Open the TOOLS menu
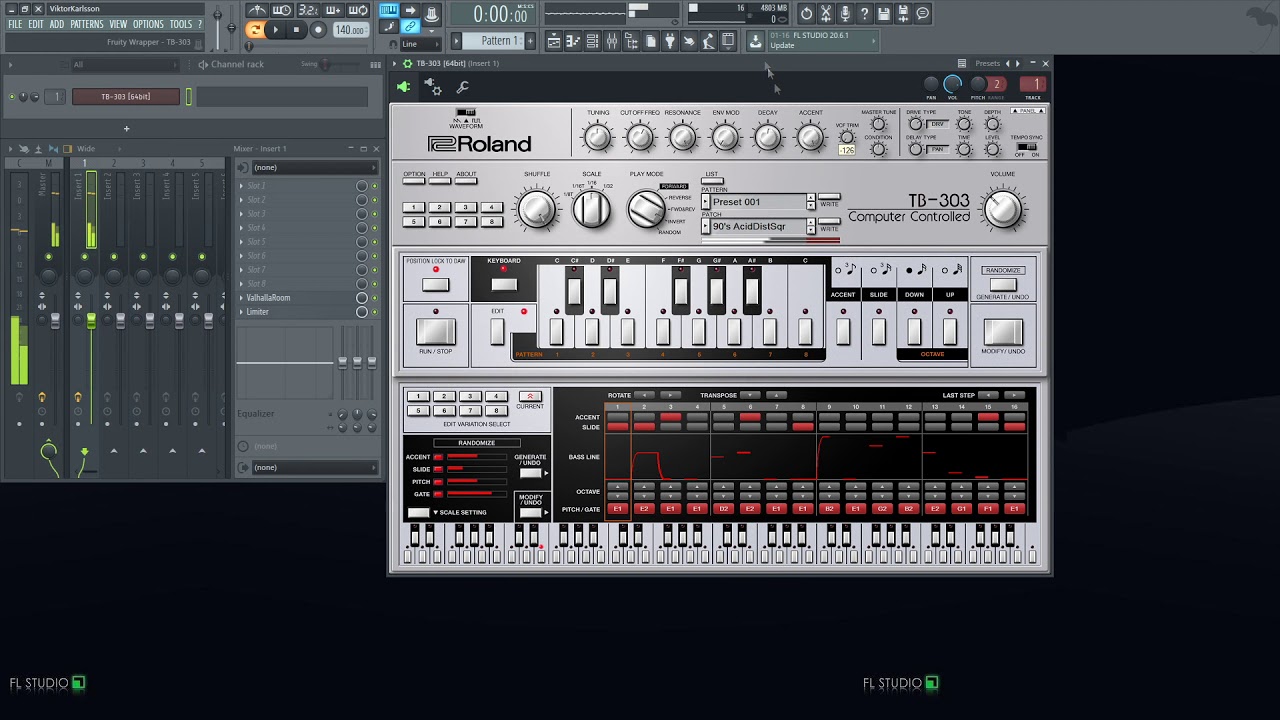Viewport: 1280px width, 720px height. [x=181, y=24]
